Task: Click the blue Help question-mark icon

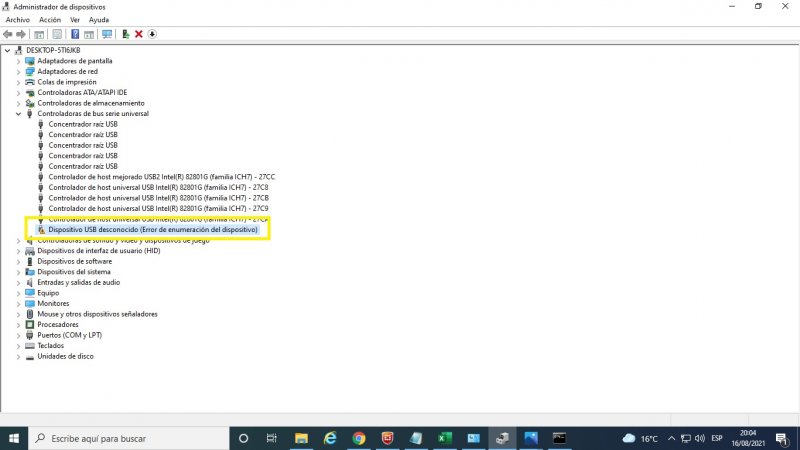Action: click(x=75, y=34)
